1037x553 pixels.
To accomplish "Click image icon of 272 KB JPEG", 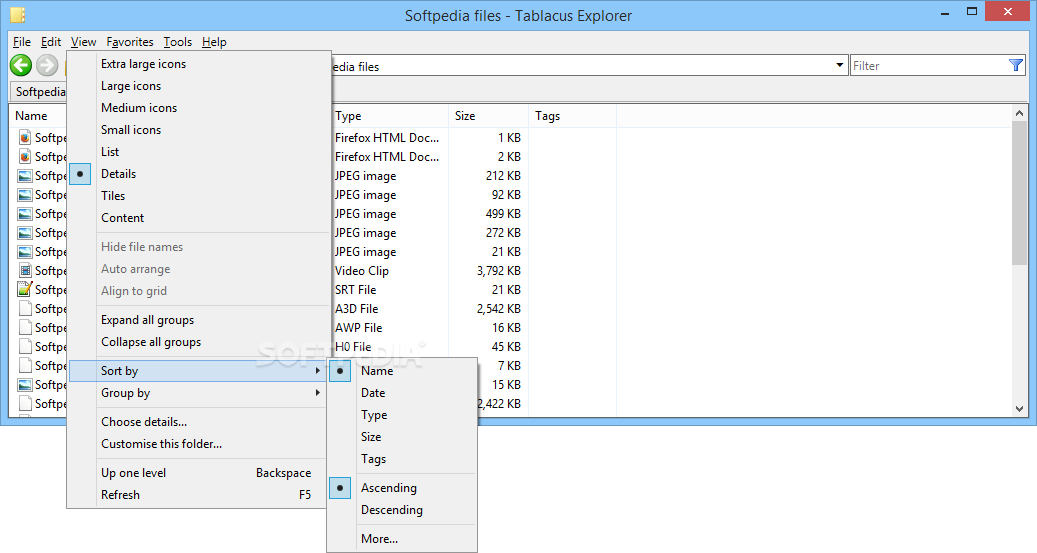I will pos(25,233).
